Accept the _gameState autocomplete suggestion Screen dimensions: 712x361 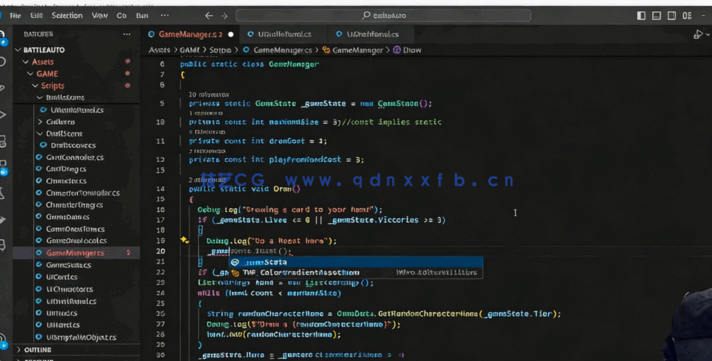pyautogui.click(x=356, y=262)
